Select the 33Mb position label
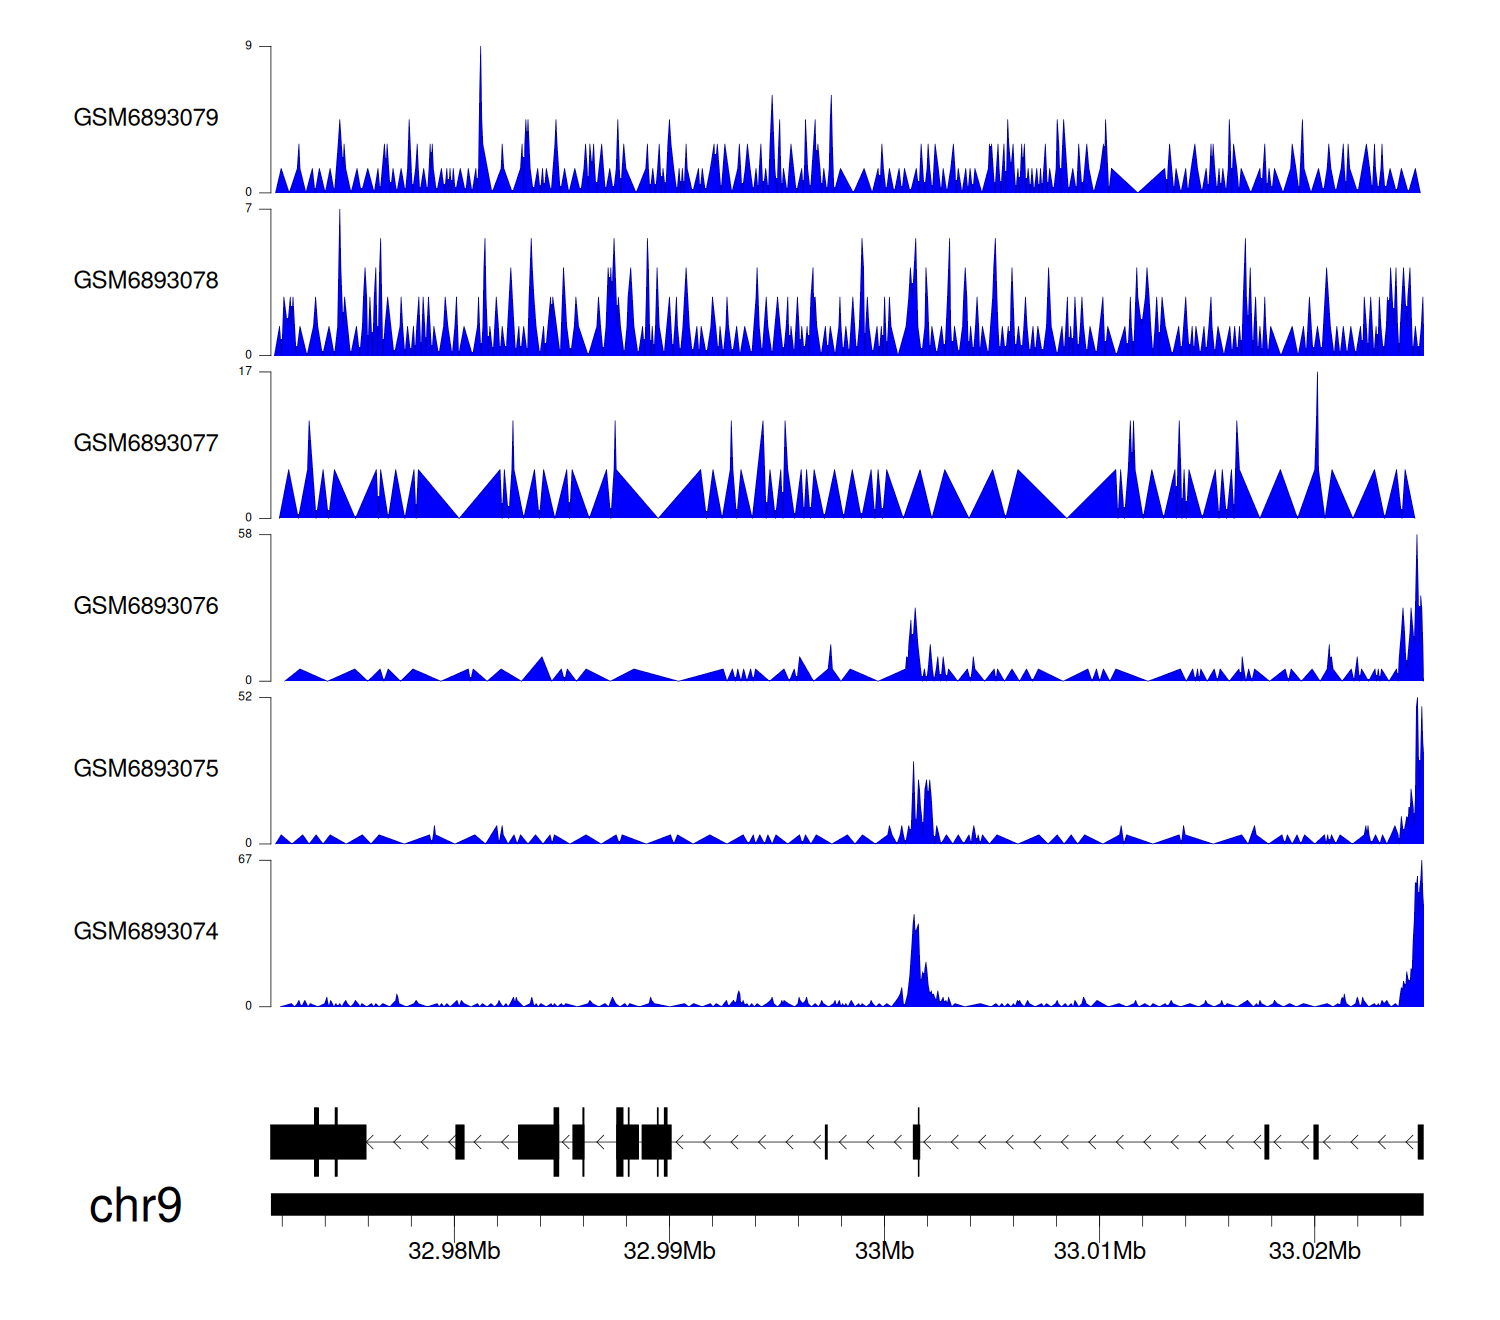1500x1320 pixels. click(884, 1251)
